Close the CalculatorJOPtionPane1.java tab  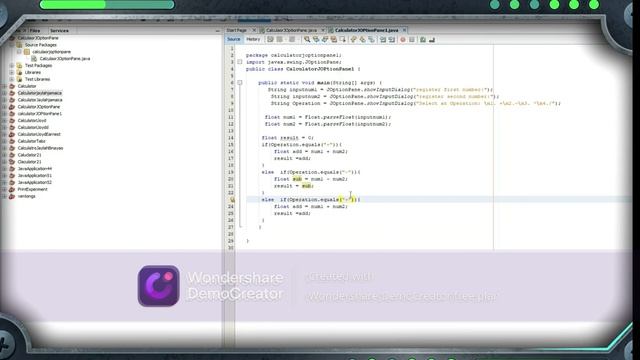[x=404, y=30]
